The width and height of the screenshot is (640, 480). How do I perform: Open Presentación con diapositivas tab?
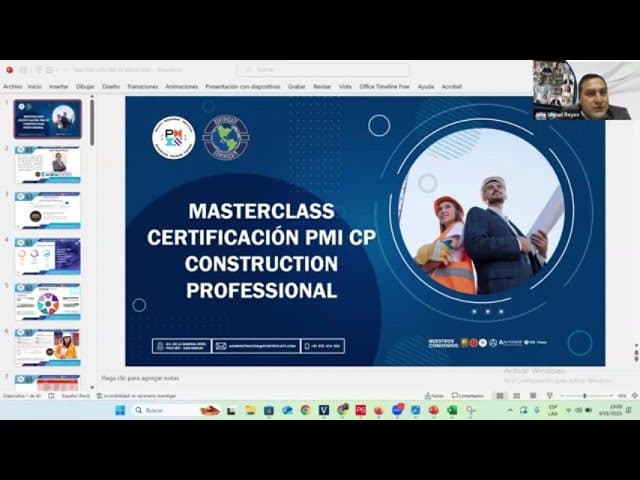[x=243, y=87]
